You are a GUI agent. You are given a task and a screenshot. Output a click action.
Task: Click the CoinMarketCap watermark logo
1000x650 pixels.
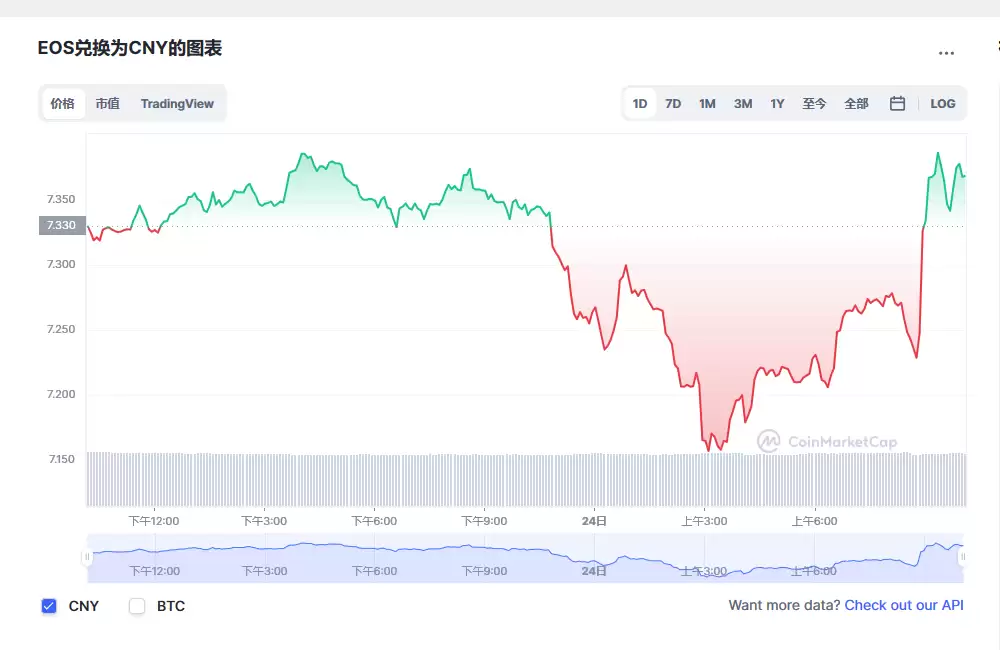[827, 441]
